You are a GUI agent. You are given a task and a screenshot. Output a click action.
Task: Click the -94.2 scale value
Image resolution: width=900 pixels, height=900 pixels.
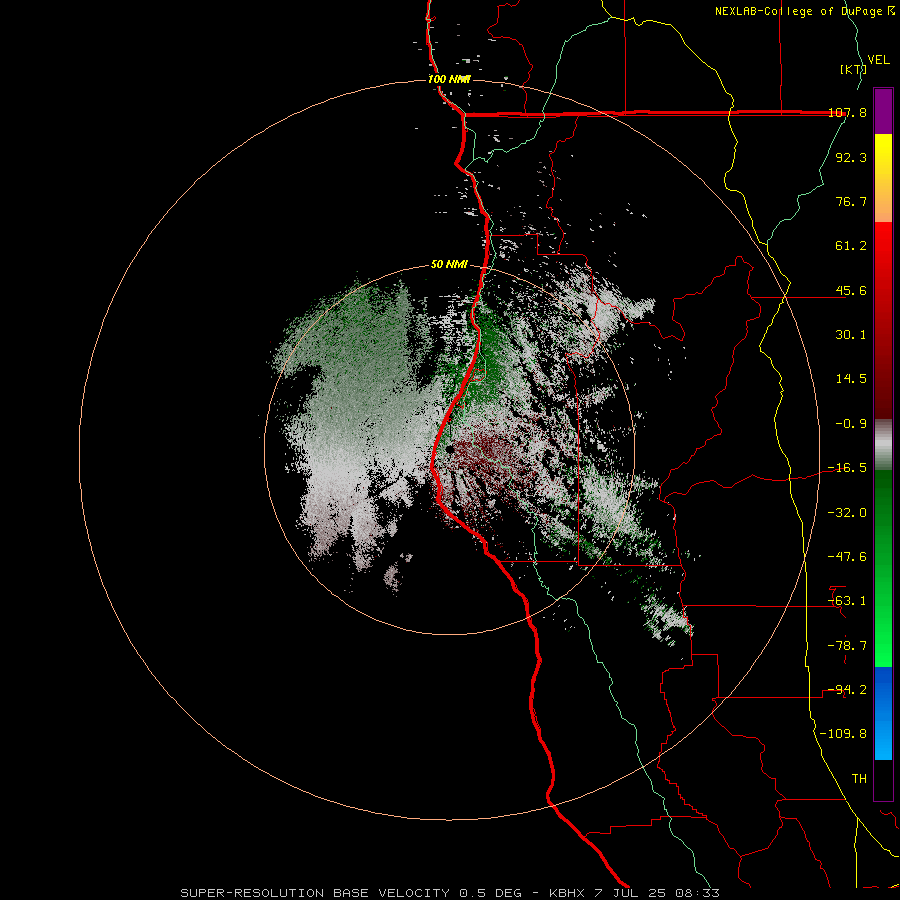[x=847, y=690]
